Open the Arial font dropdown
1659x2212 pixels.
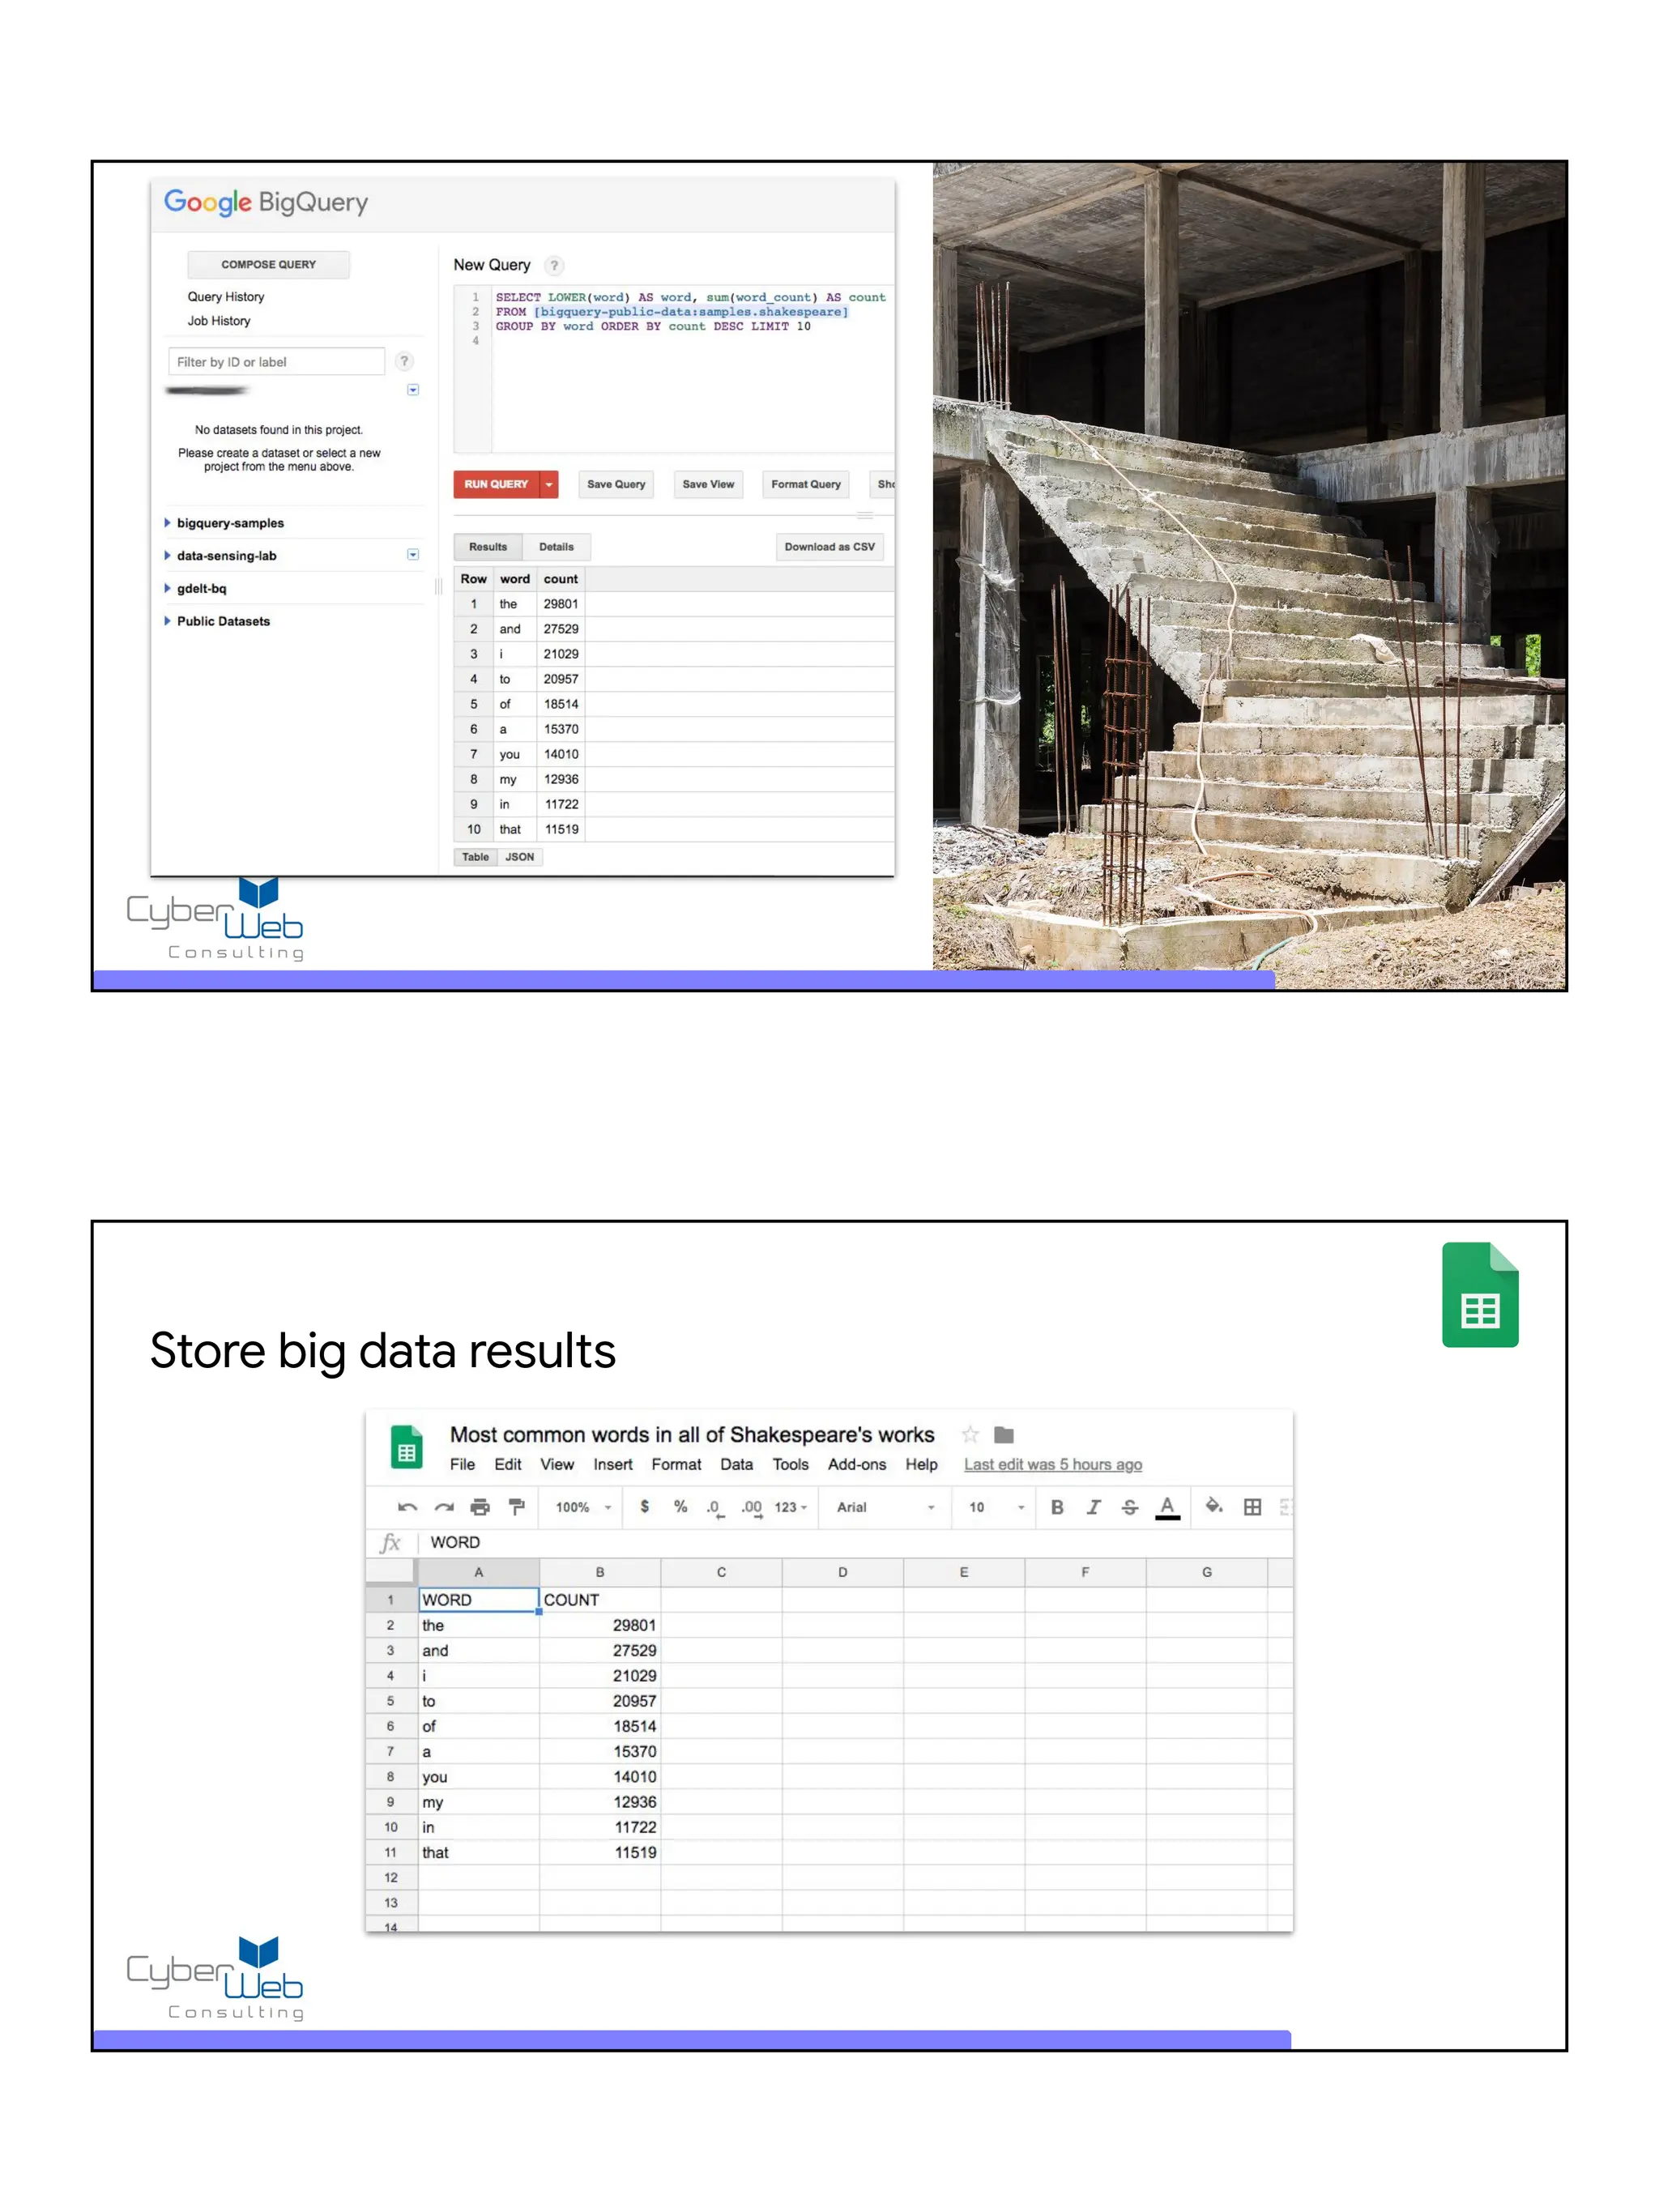click(886, 1507)
